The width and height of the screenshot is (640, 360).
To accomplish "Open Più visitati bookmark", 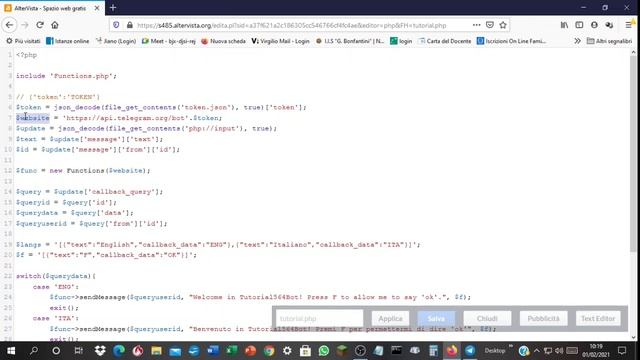I will [x=23, y=41].
